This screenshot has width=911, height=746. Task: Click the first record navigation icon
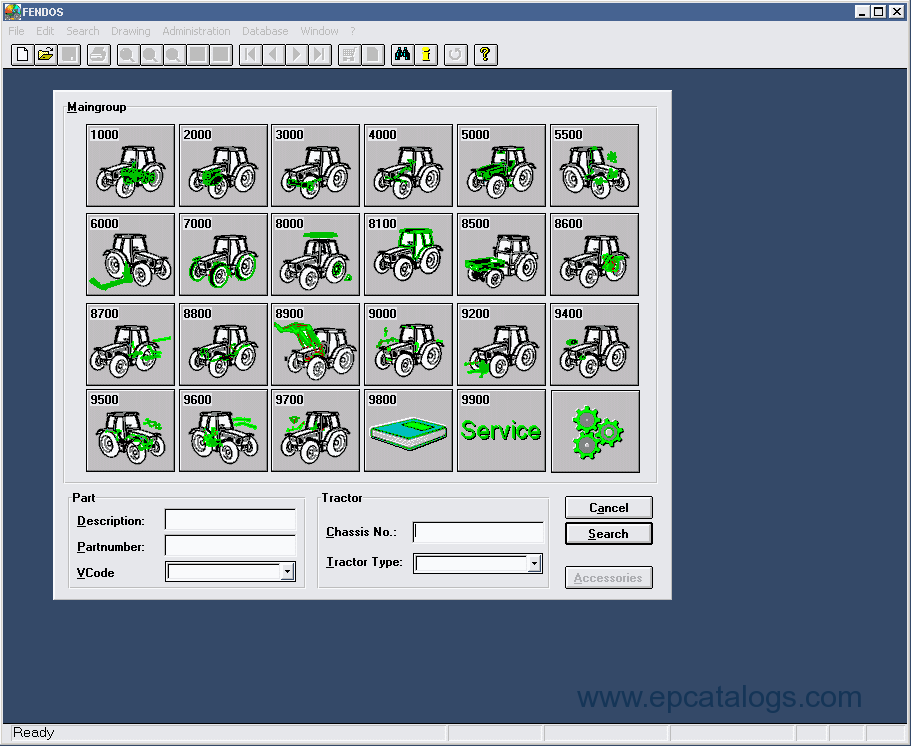point(250,55)
